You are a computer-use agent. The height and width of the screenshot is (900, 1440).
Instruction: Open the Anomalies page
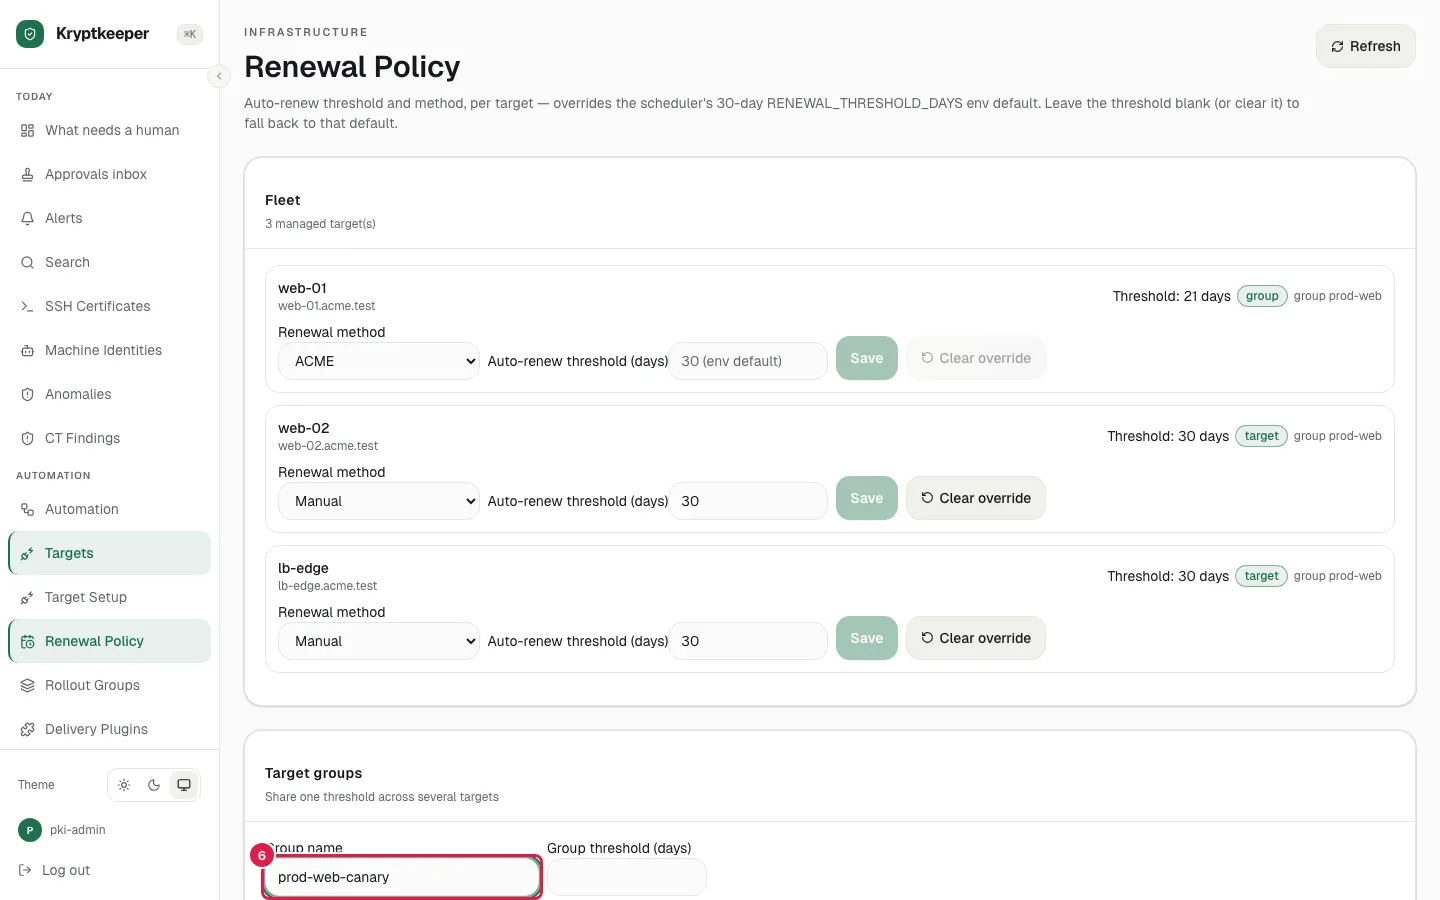pyautogui.click(x=110, y=394)
